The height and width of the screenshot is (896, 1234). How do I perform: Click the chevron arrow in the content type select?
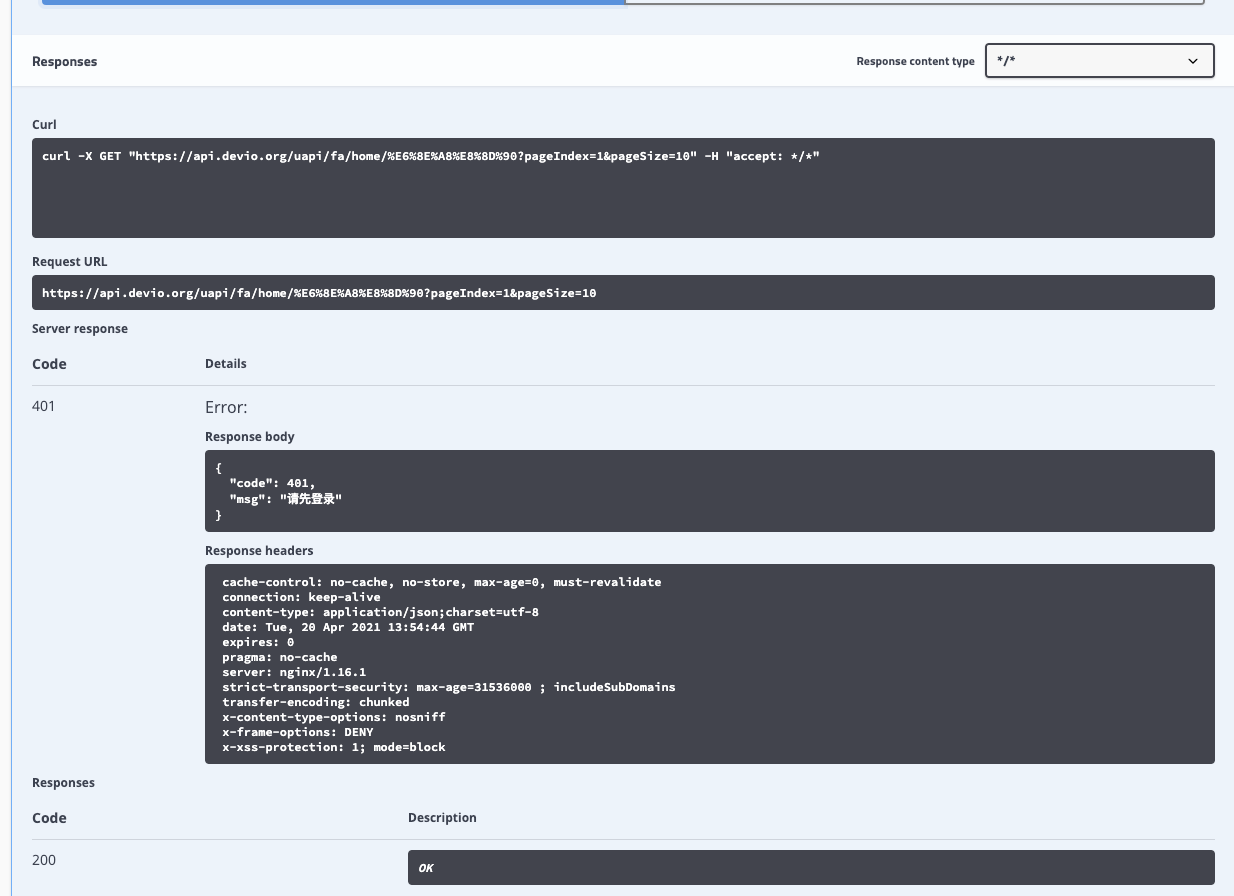click(x=1192, y=61)
